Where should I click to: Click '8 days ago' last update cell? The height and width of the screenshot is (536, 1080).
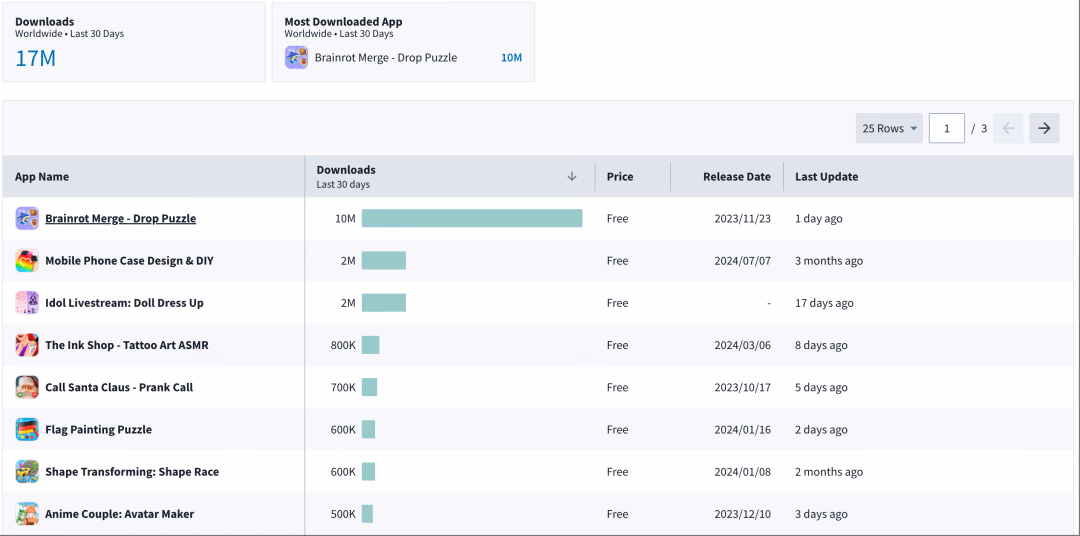pos(821,345)
